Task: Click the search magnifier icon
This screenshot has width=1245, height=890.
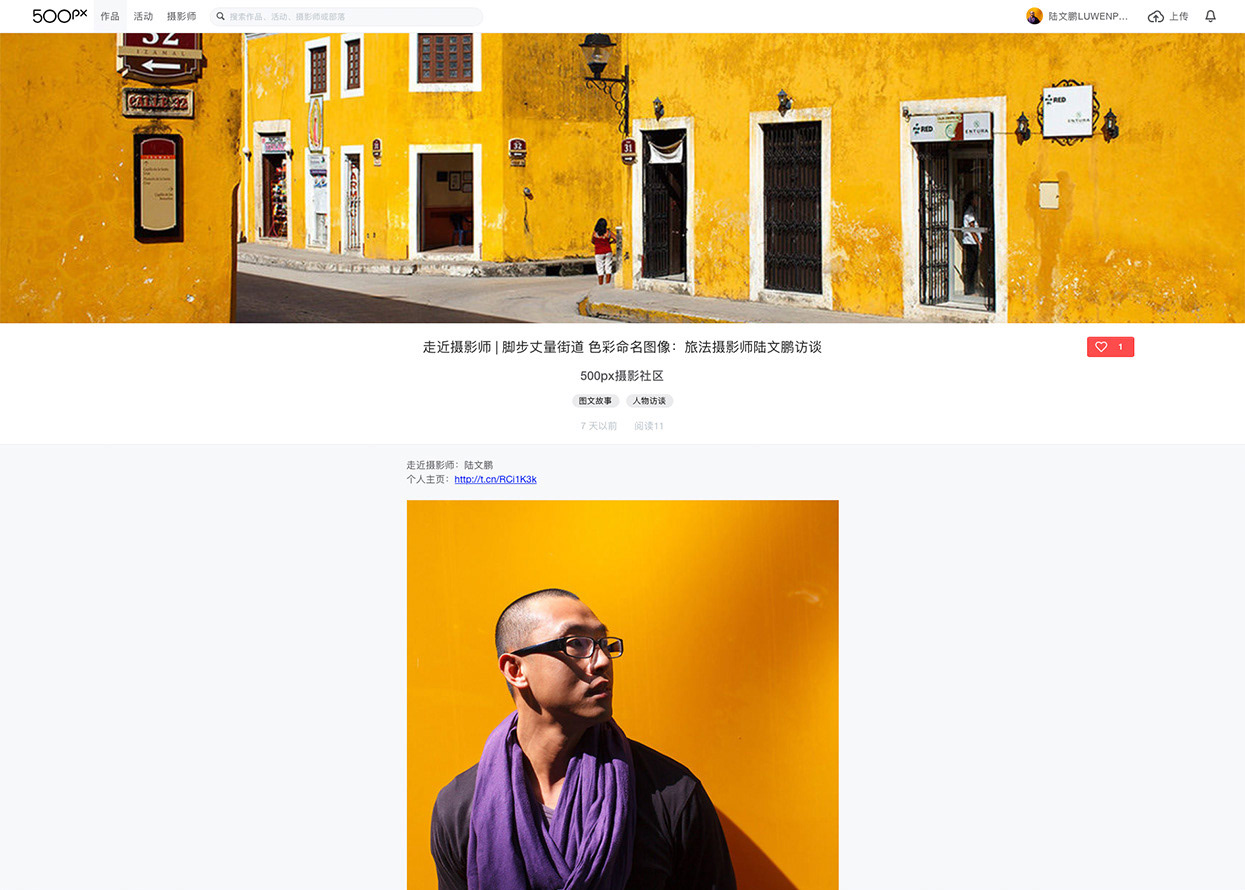Action: pyautogui.click(x=220, y=17)
